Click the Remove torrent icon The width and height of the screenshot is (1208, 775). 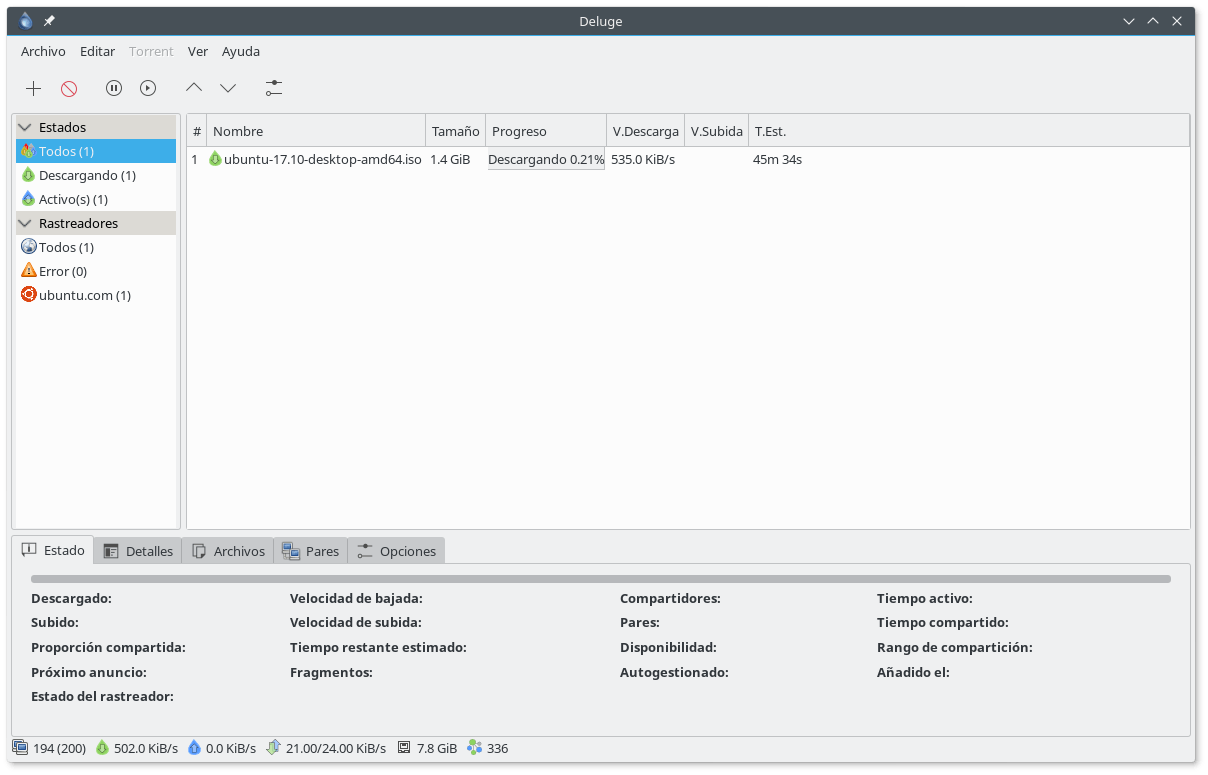[69, 88]
